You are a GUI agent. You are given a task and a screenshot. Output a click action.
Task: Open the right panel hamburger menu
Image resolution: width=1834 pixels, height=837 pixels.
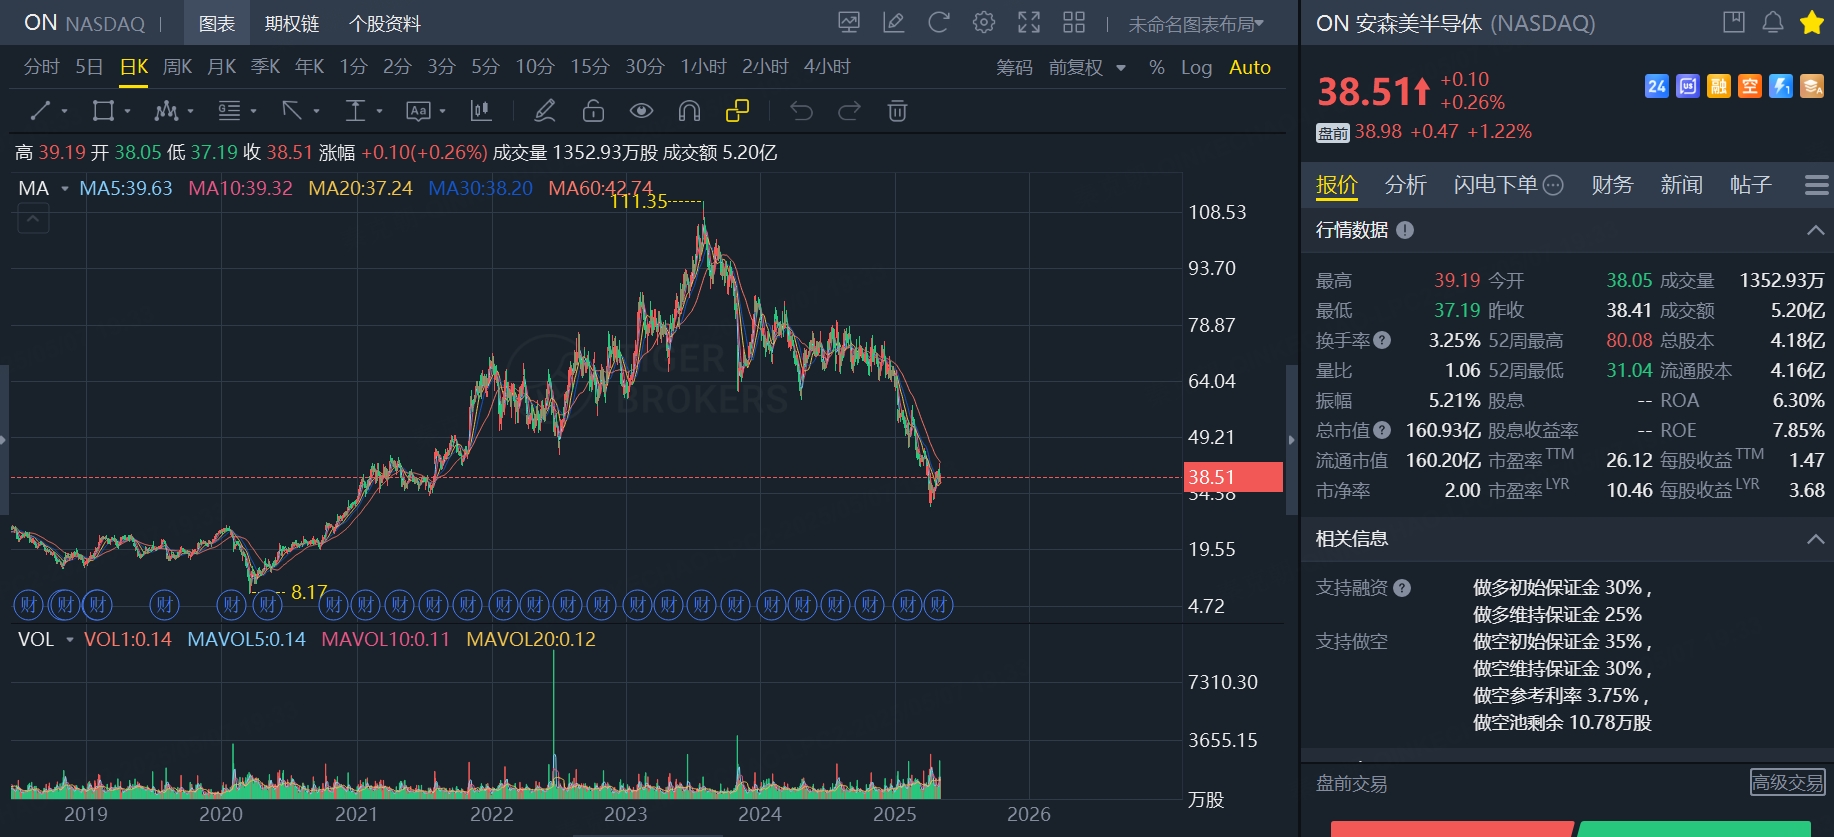tap(1817, 185)
